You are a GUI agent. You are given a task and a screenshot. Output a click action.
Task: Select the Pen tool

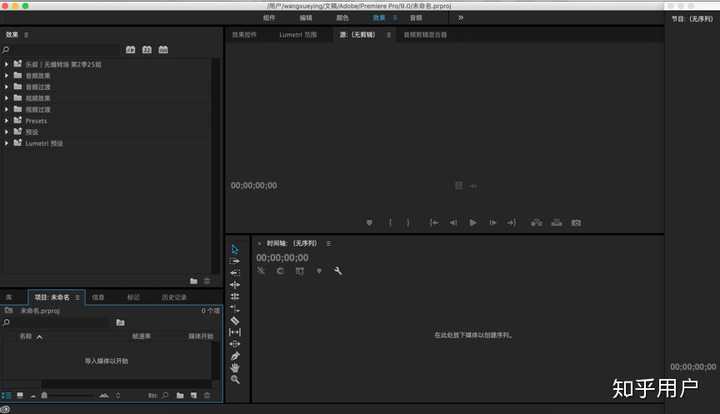click(x=235, y=356)
